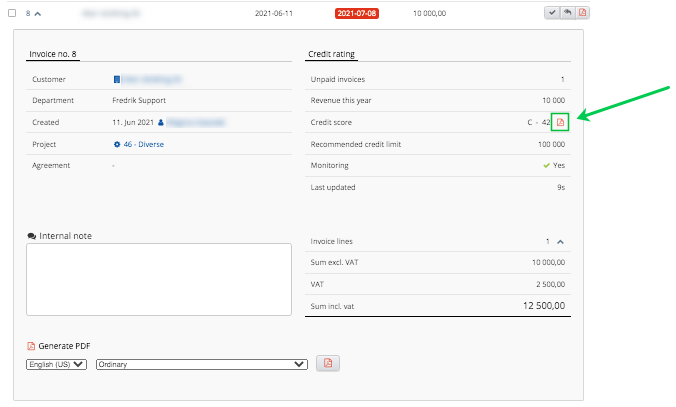Click inside the internal note text box
This screenshot has height=407, width=676.
pos(144,279)
